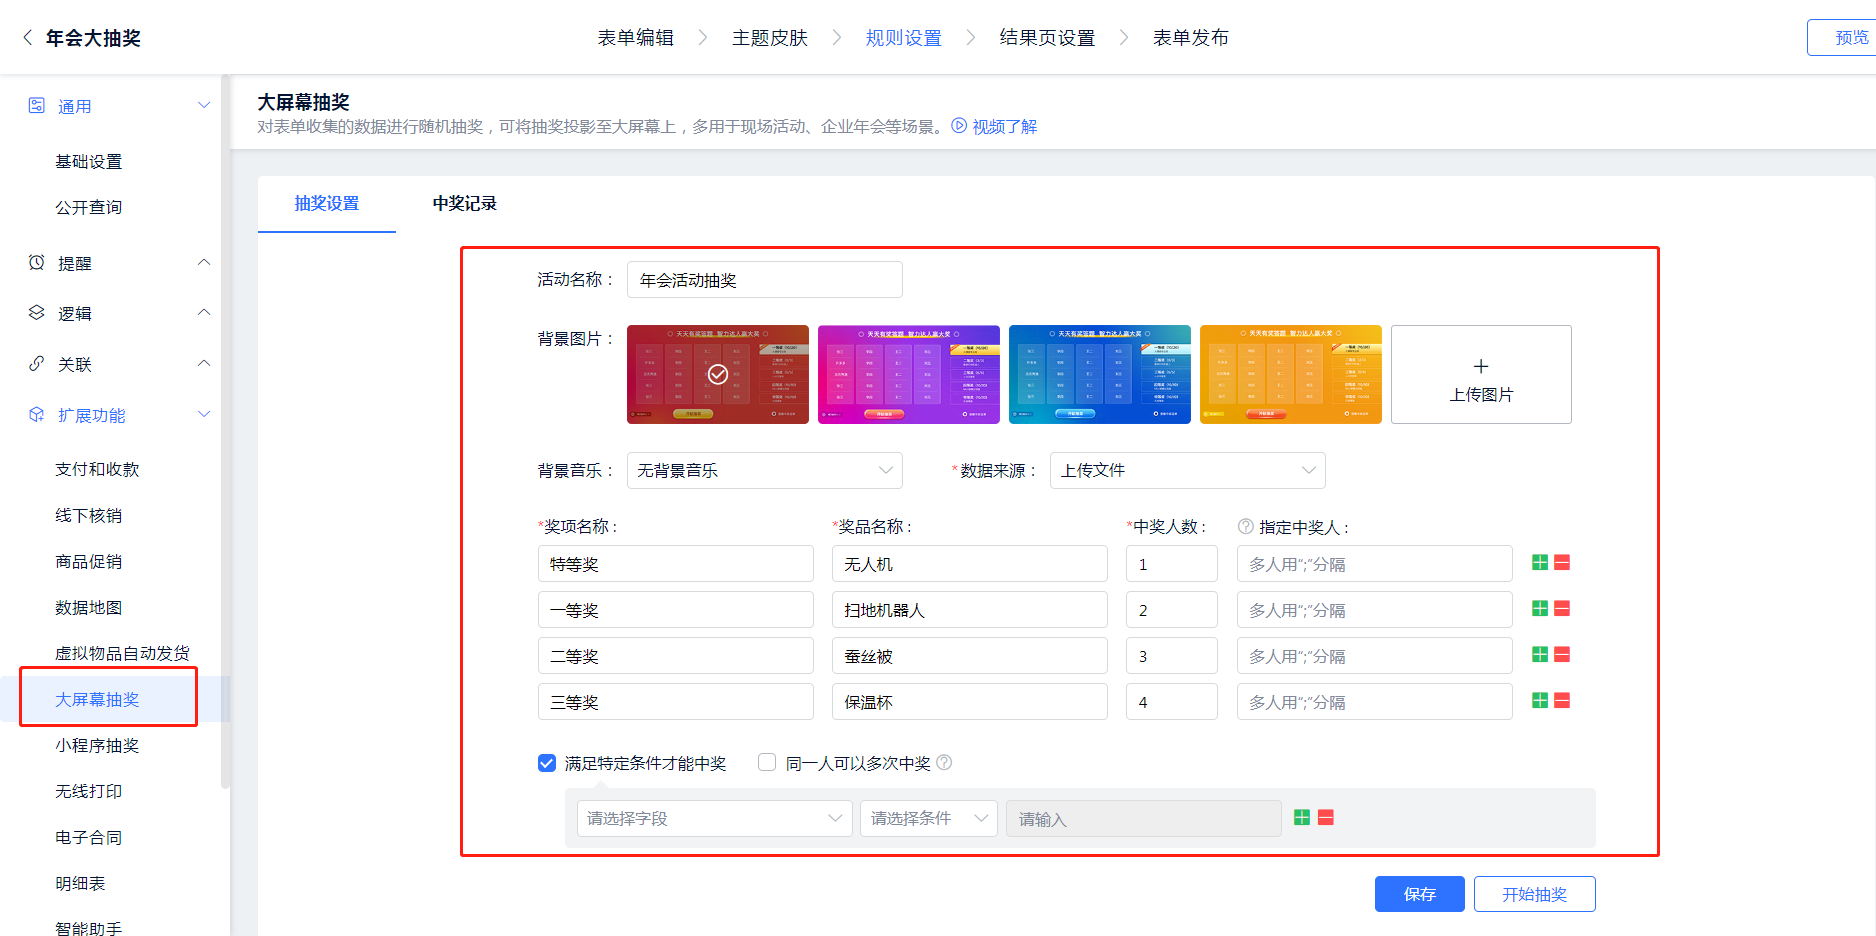The width and height of the screenshot is (1876, 936).
Task: Open 支付和收款 in sidebar
Action: coord(98,469)
